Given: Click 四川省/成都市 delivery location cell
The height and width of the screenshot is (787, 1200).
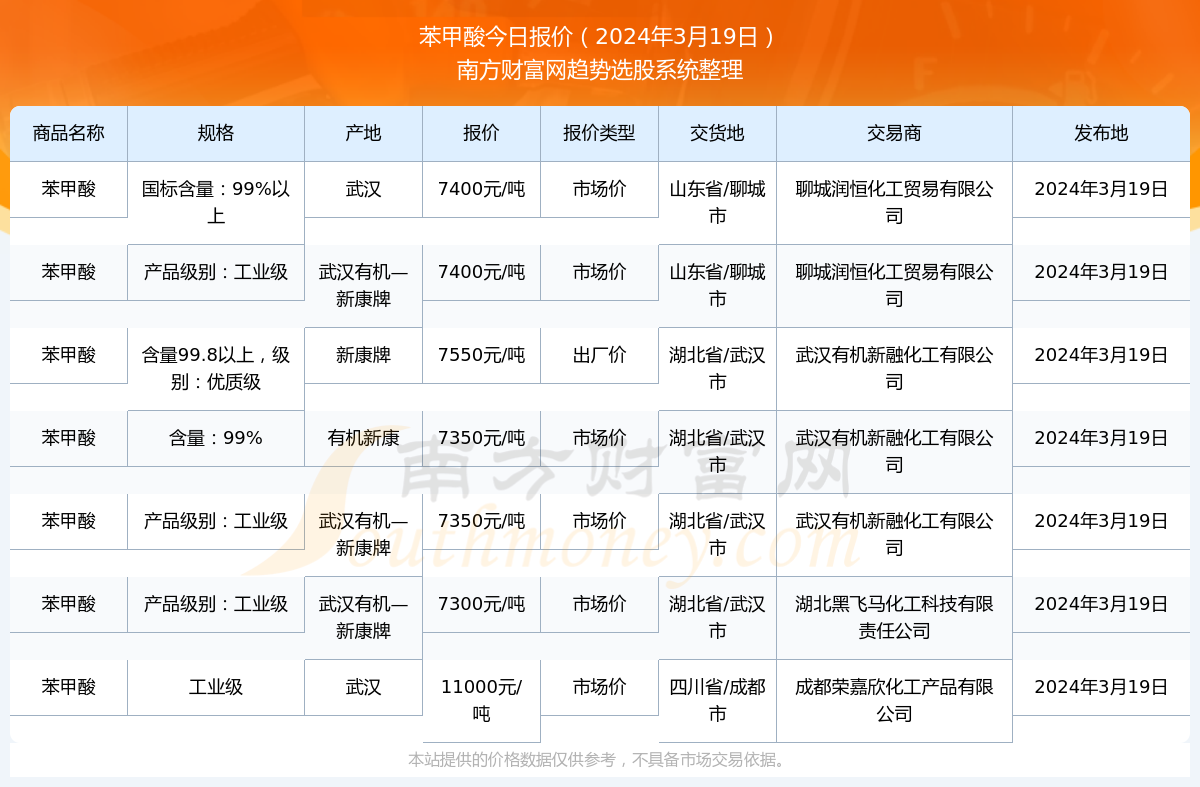Looking at the screenshot, I should pos(718,700).
